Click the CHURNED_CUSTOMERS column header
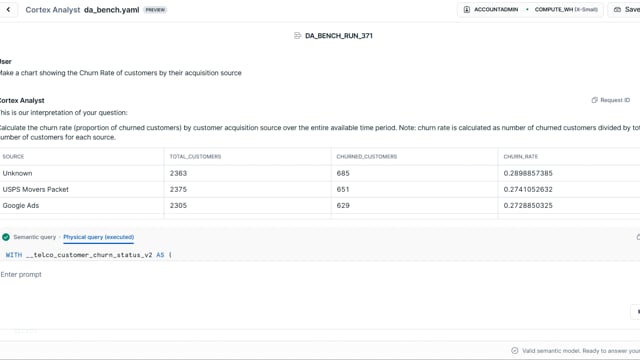 point(367,157)
